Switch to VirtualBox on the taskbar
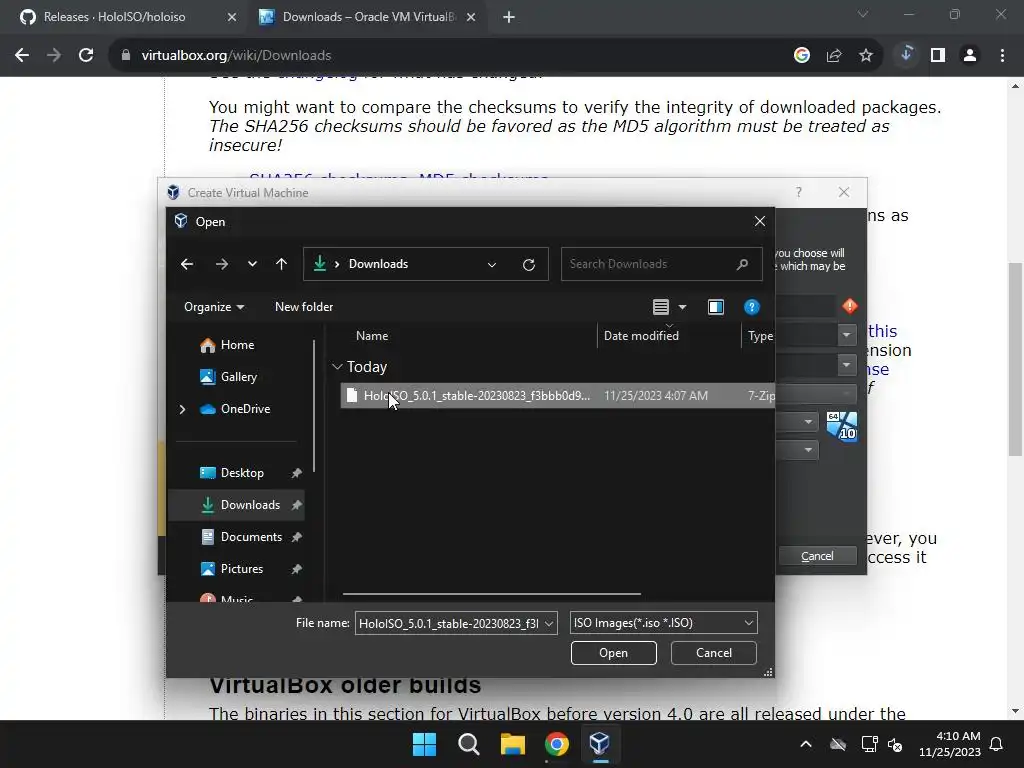The width and height of the screenshot is (1024, 768). (x=600, y=744)
